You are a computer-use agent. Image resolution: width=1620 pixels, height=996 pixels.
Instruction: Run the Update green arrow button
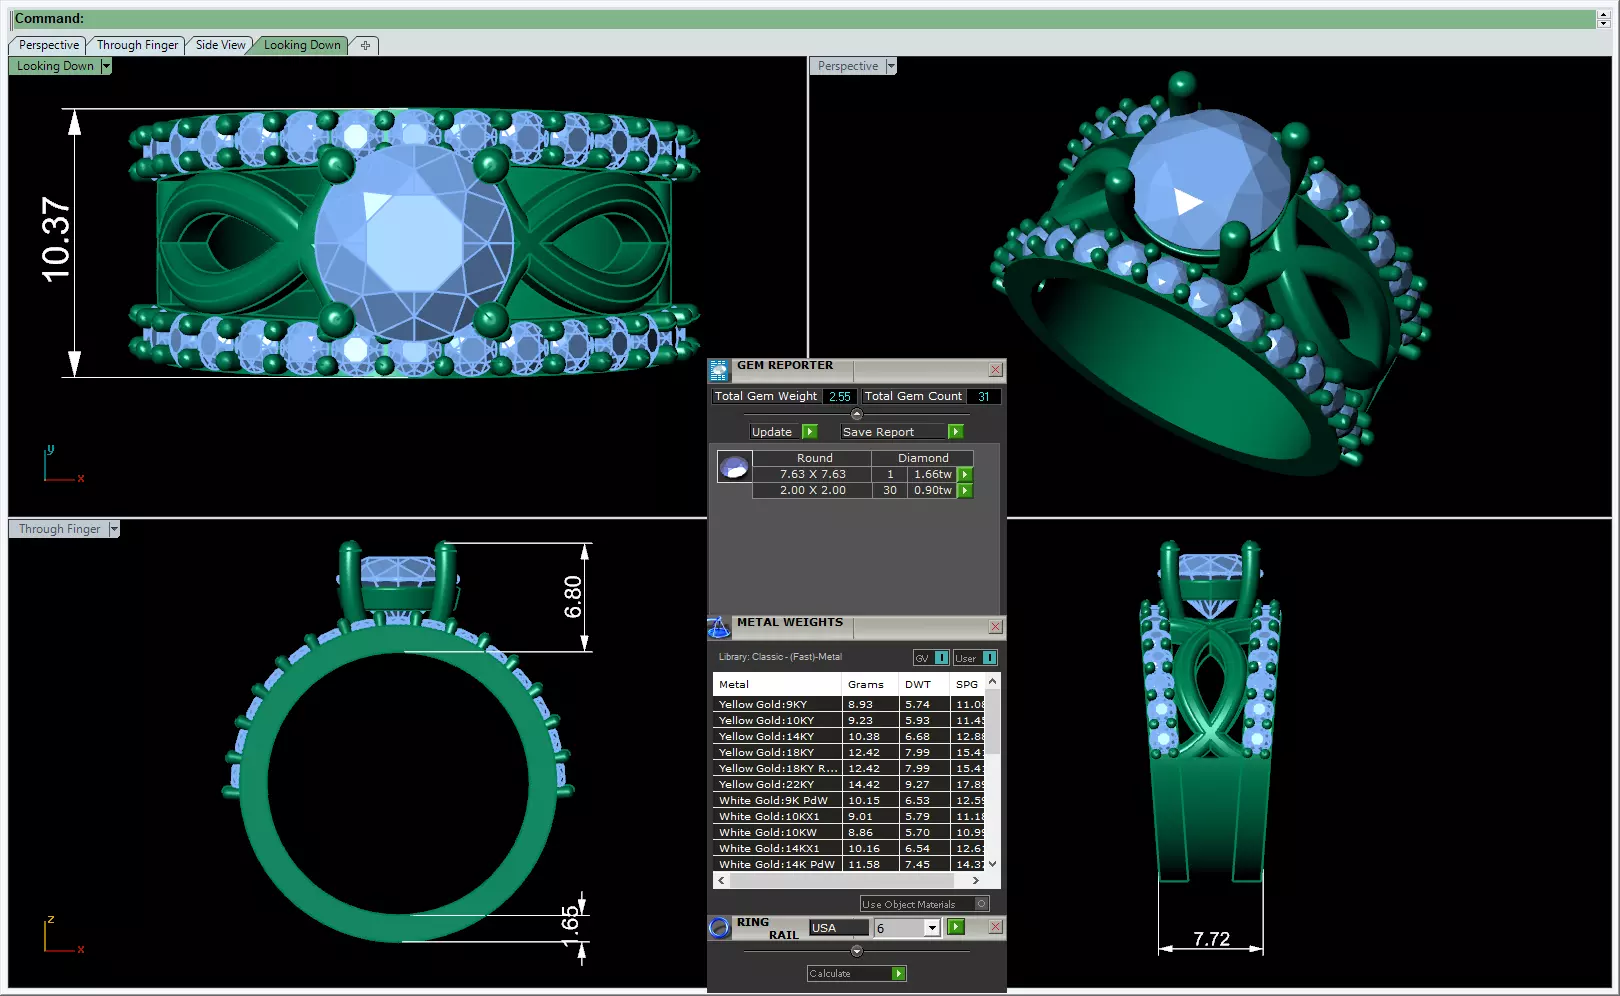810,432
